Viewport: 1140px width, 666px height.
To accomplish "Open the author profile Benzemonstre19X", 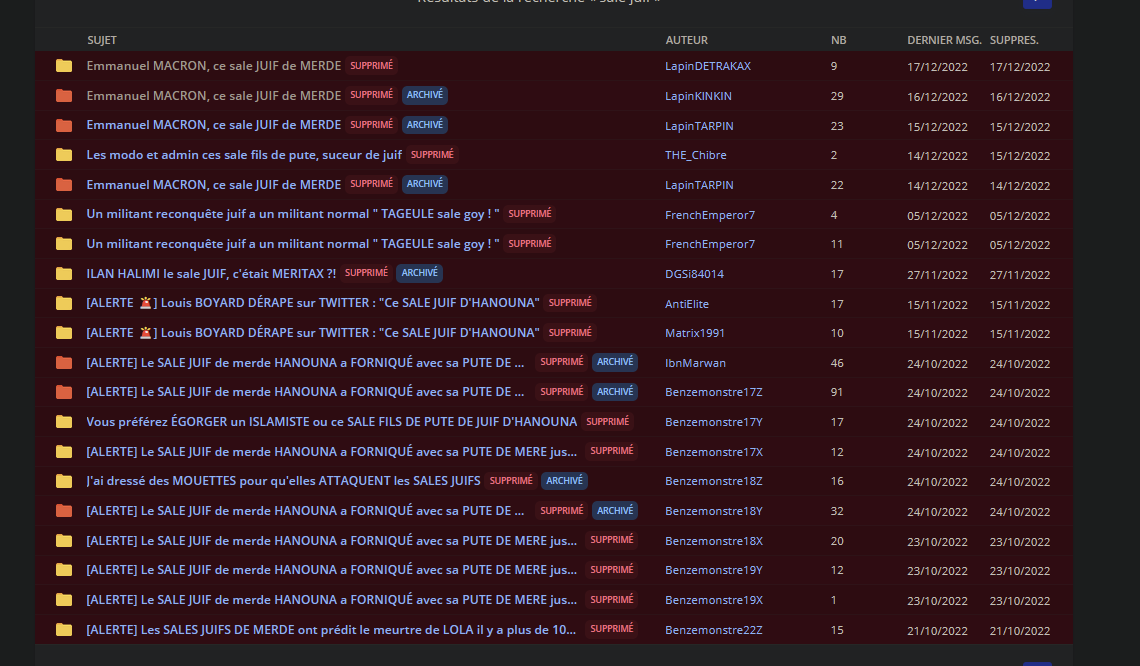I will [713, 600].
